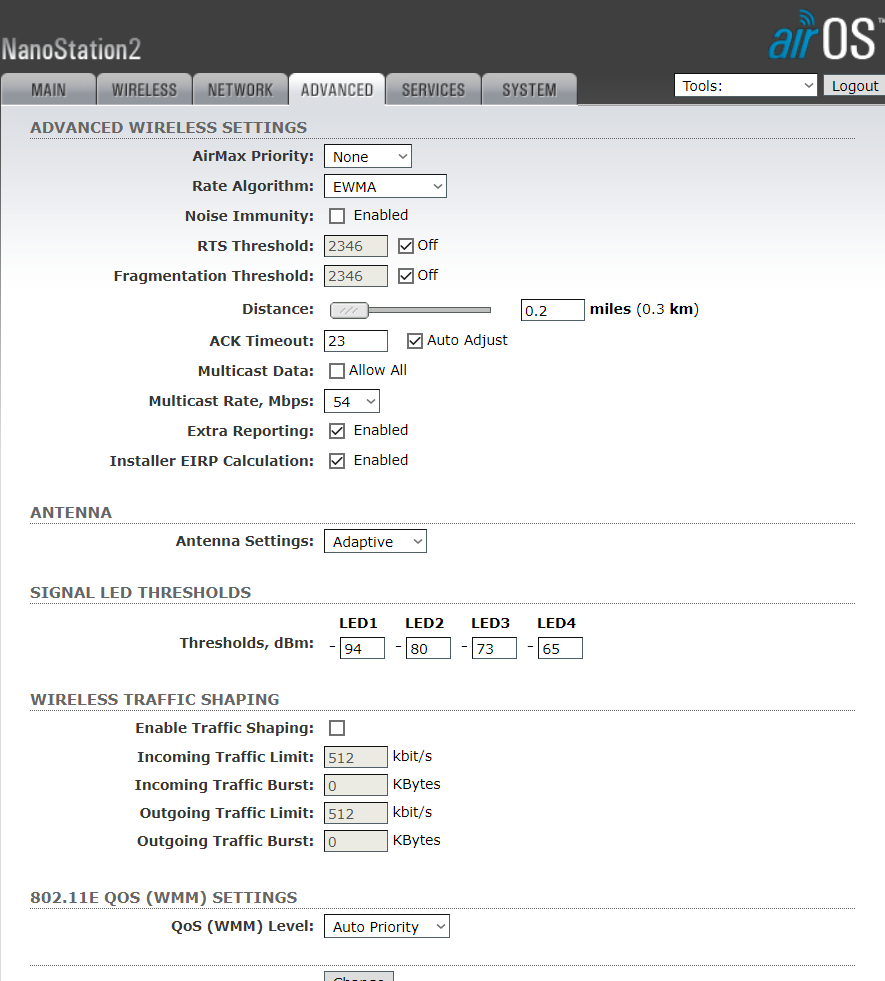Screen dimensions: 885x981
Task: Open the SERVICES tab
Action: pos(433,89)
